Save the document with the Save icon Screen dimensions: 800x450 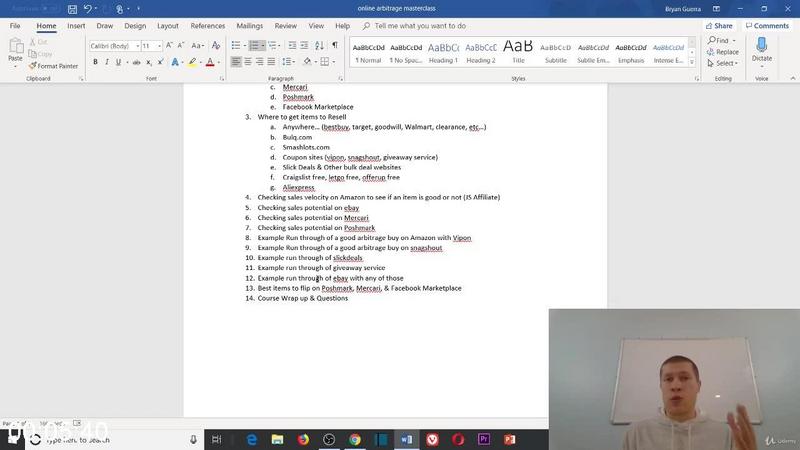[x=72, y=9]
